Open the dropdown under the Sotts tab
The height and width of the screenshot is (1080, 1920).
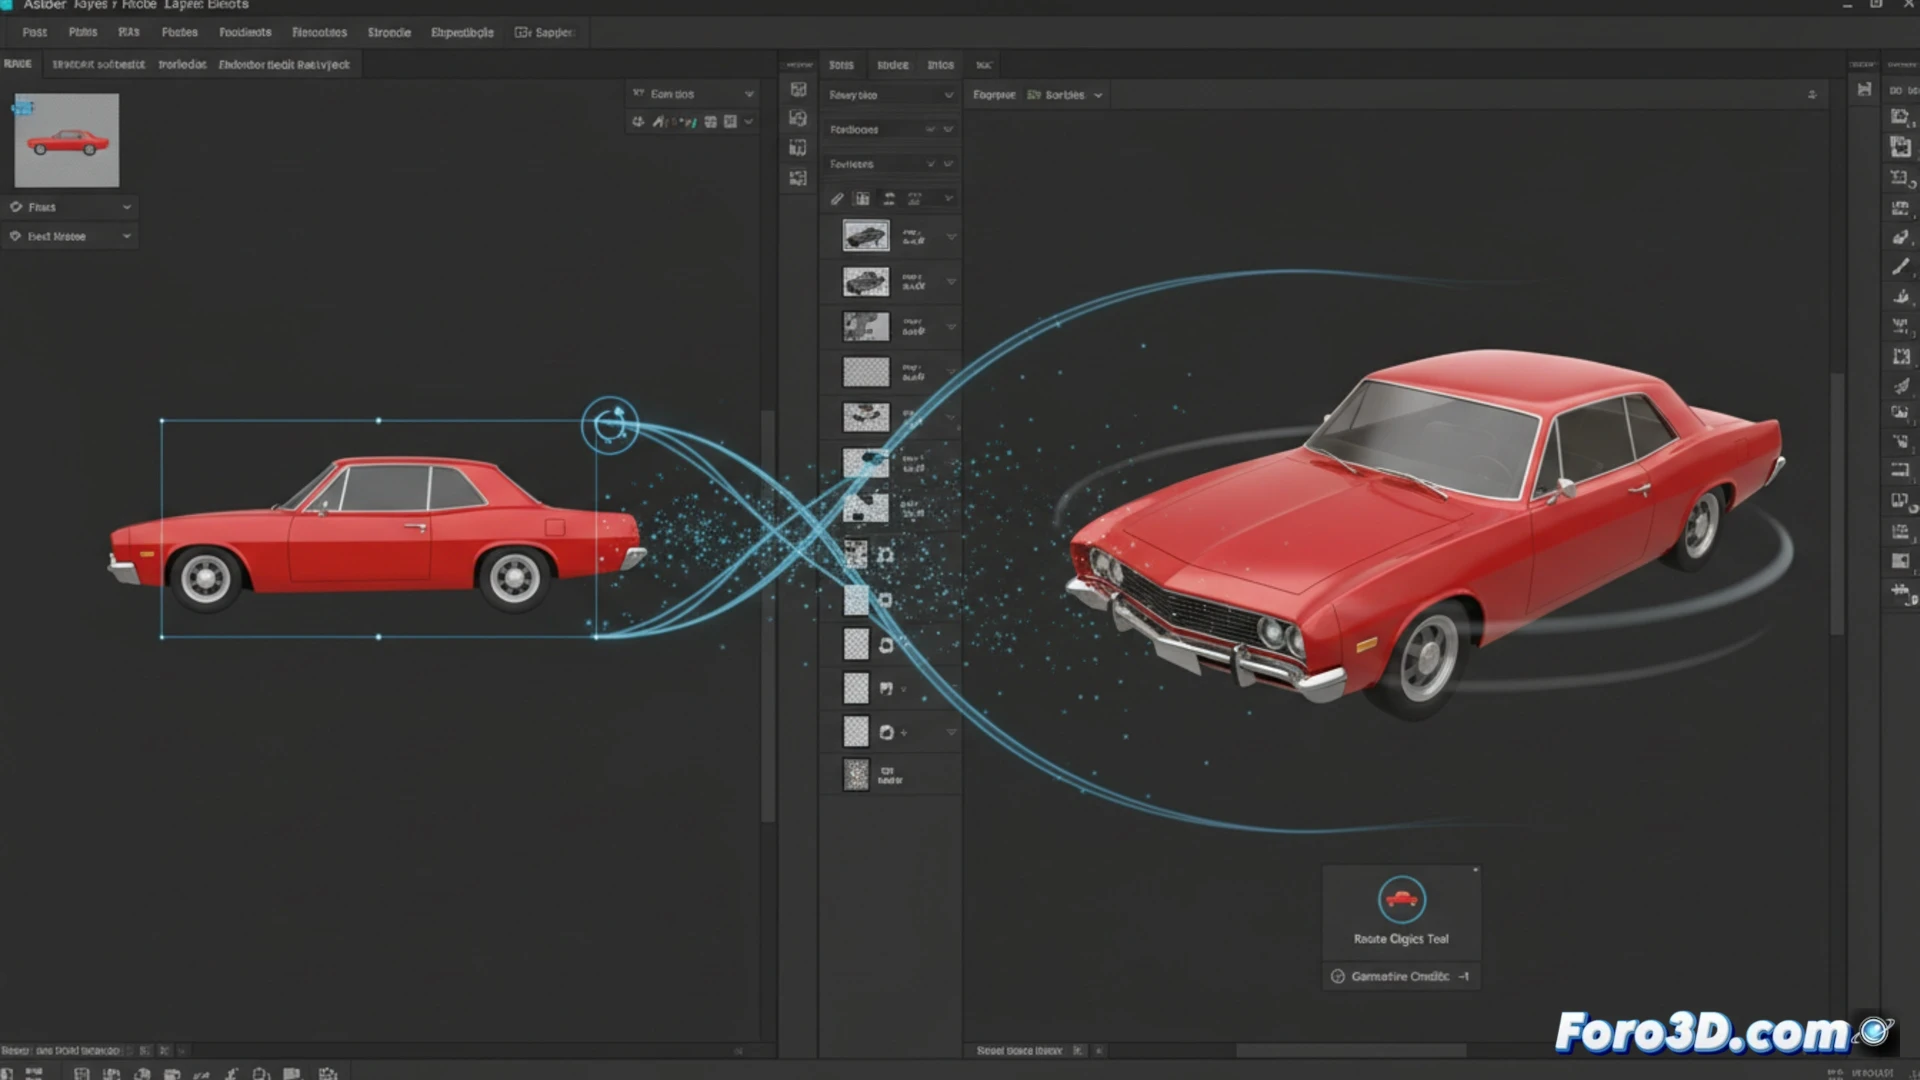click(890, 94)
